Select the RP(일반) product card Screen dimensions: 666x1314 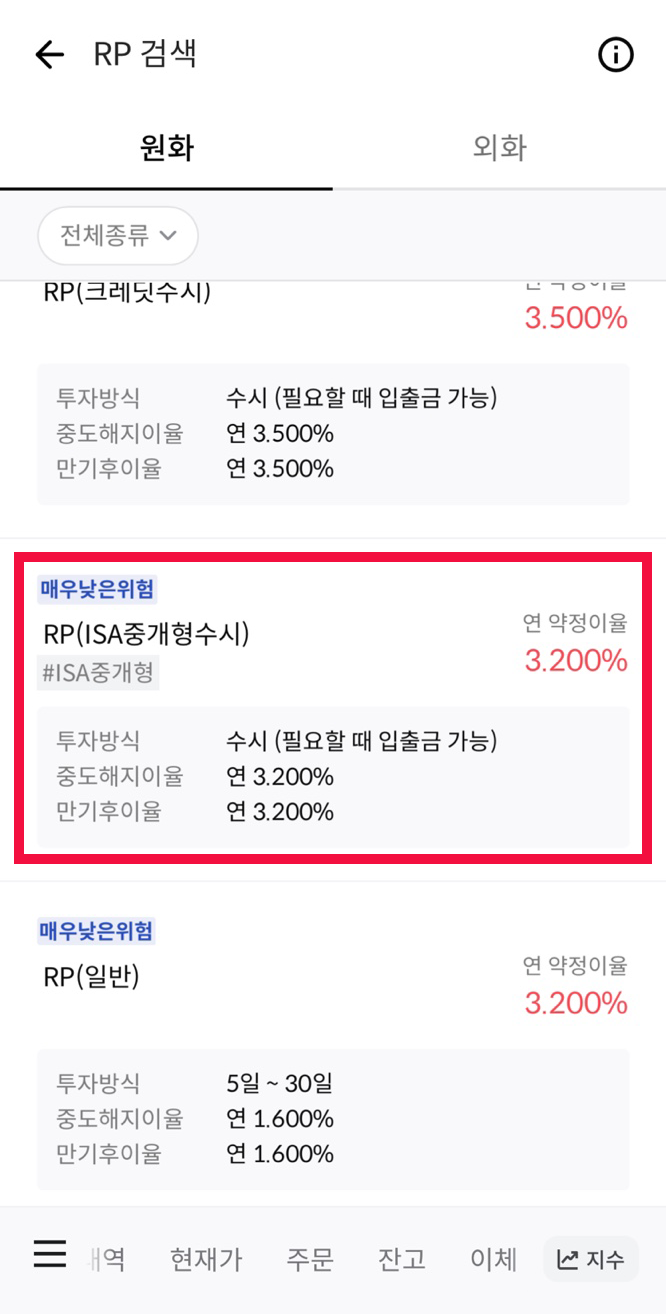click(x=333, y=1040)
